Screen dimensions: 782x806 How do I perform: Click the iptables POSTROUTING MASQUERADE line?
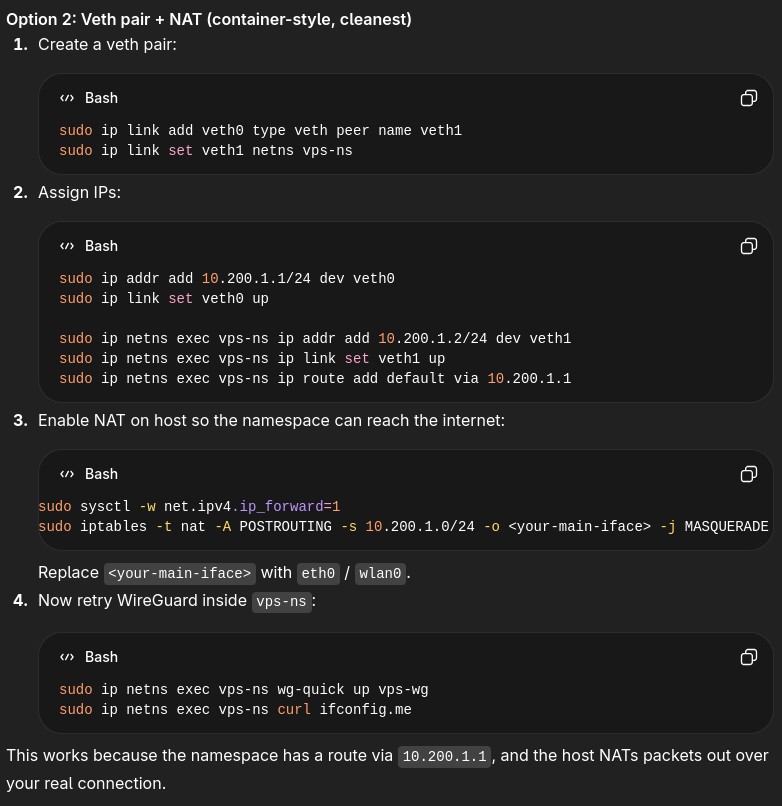pyautogui.click(x=403, y=527)
